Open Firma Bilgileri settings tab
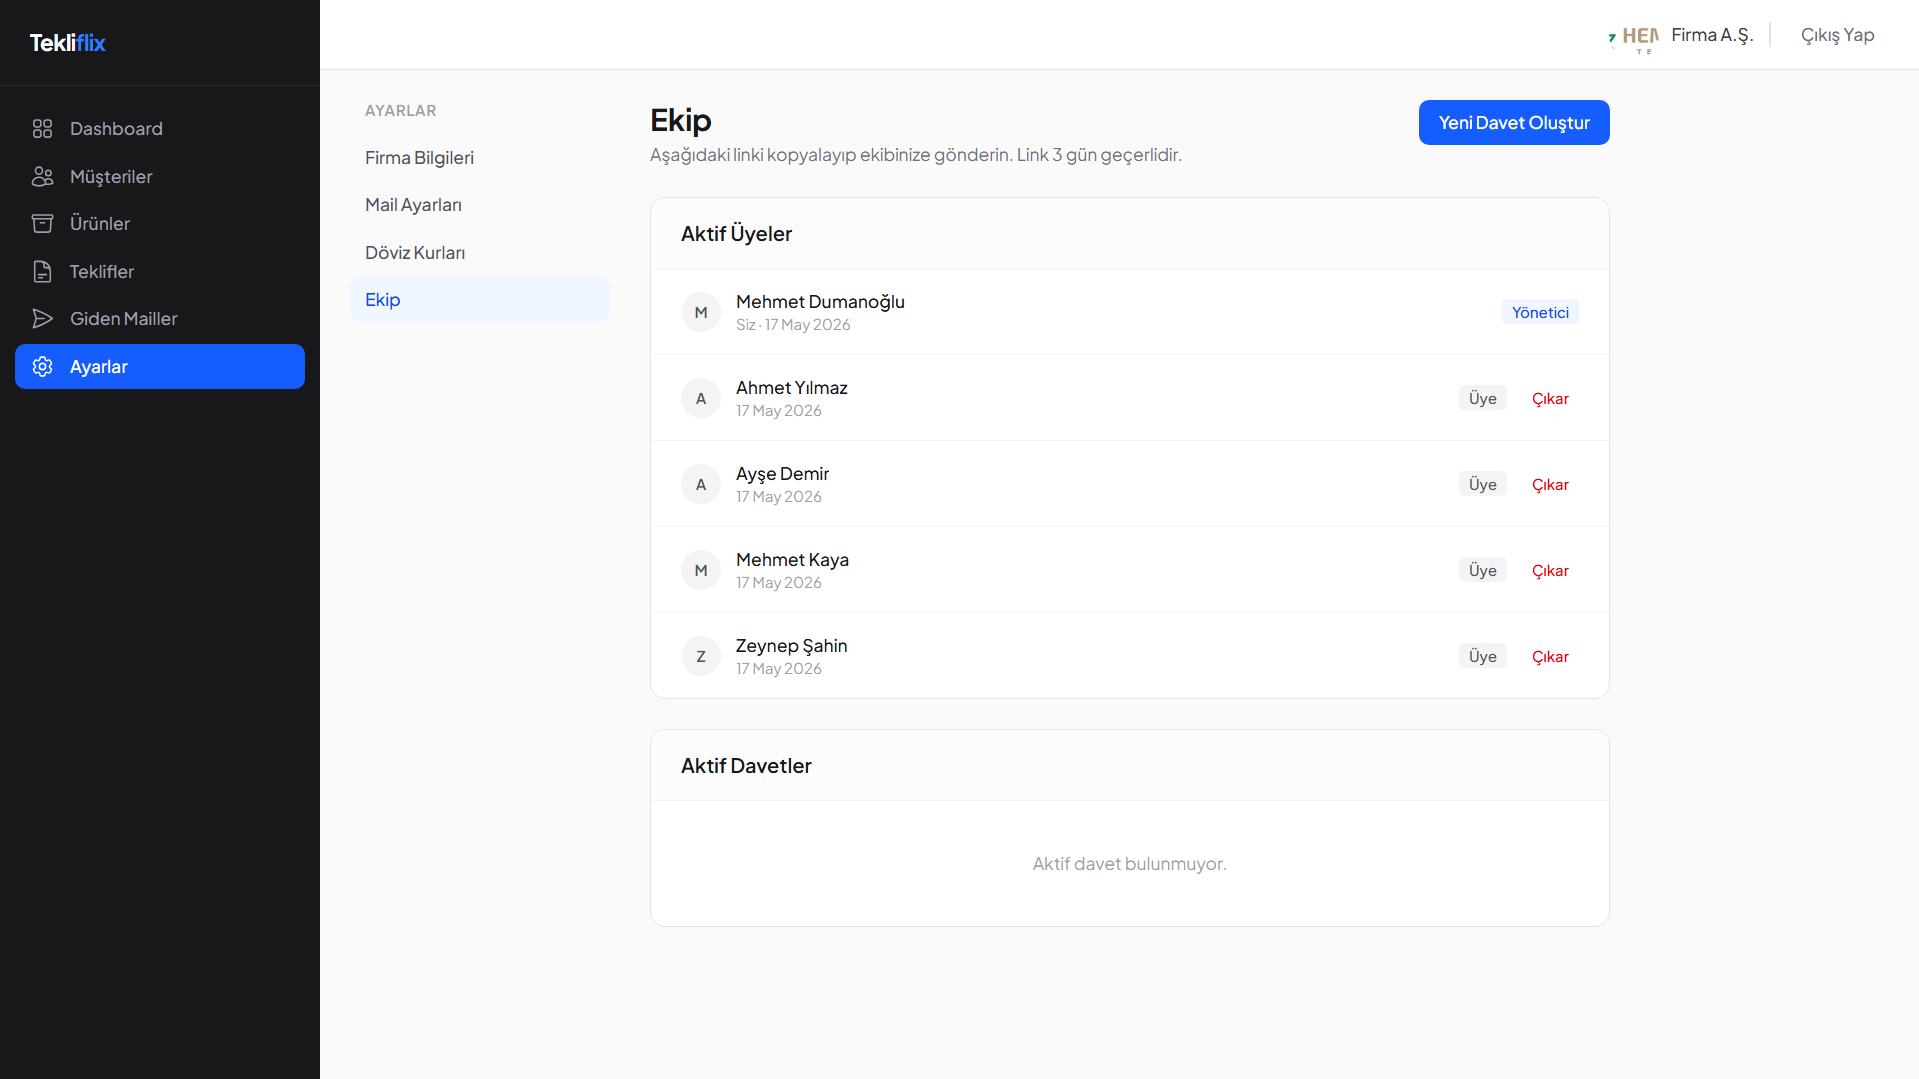 [x=480, y=158]
